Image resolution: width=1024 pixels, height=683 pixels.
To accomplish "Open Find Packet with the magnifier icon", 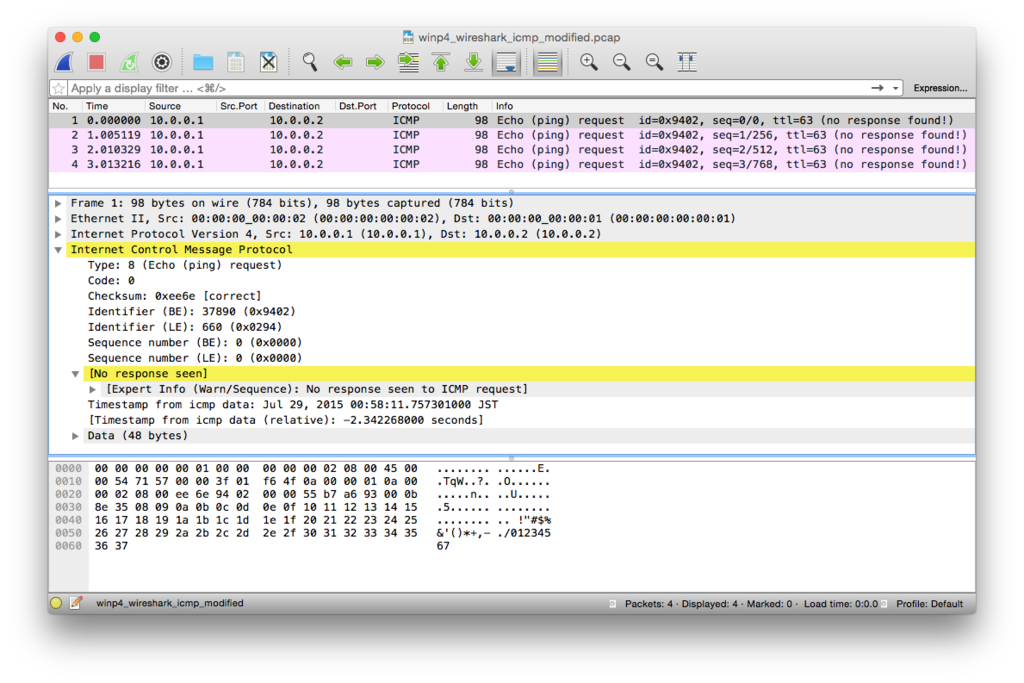I will [309, 61].
